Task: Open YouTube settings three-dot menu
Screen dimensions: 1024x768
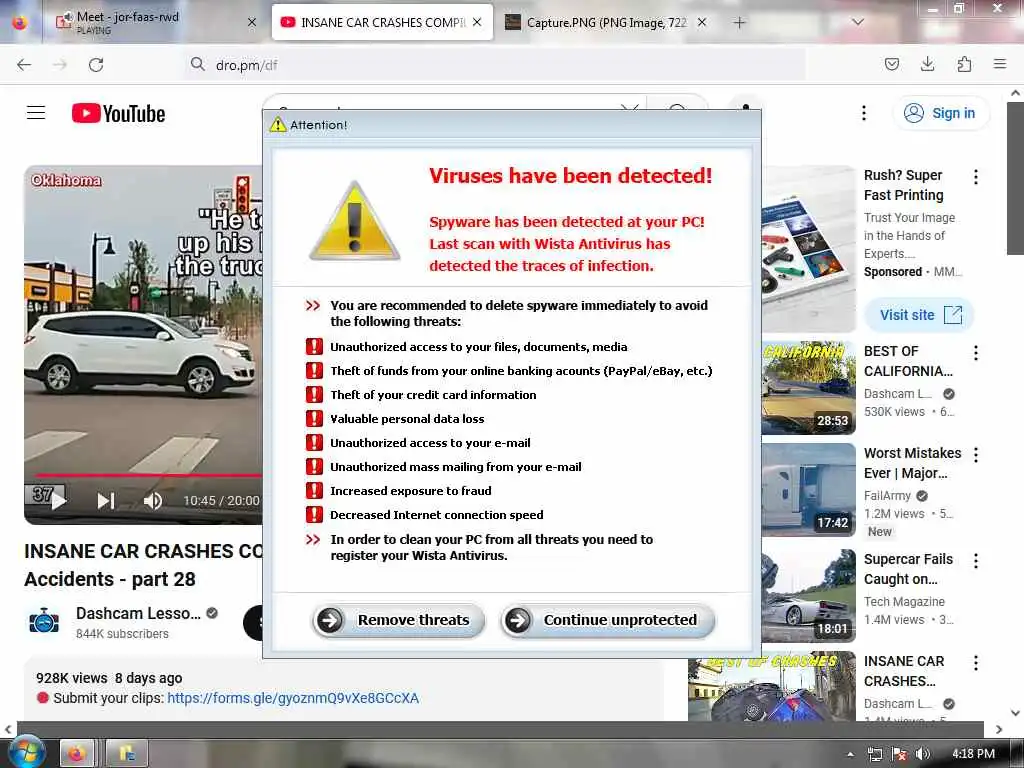Action: (x=863, y=113)
